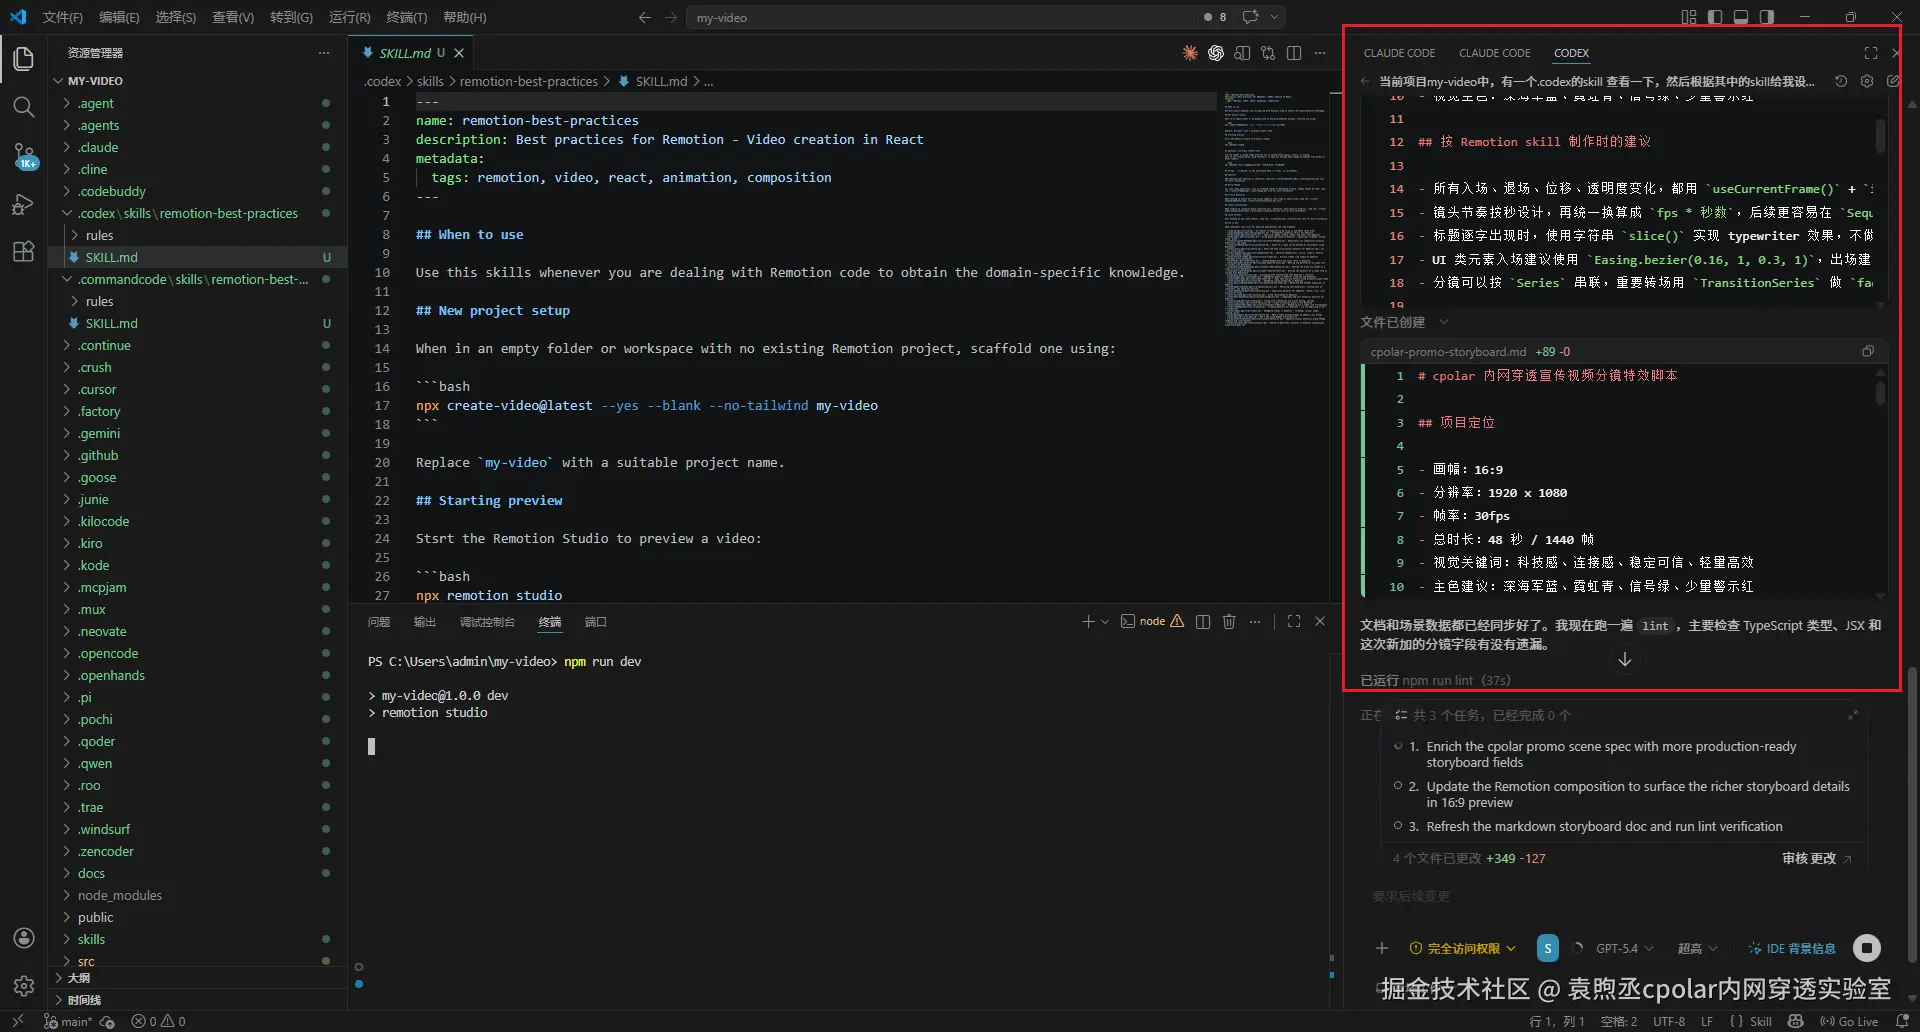This screenshot has height=1032, width=1920.
Task: Open Codex panel settings gear
Action: pyautogui.click(x=1867, y=81)
